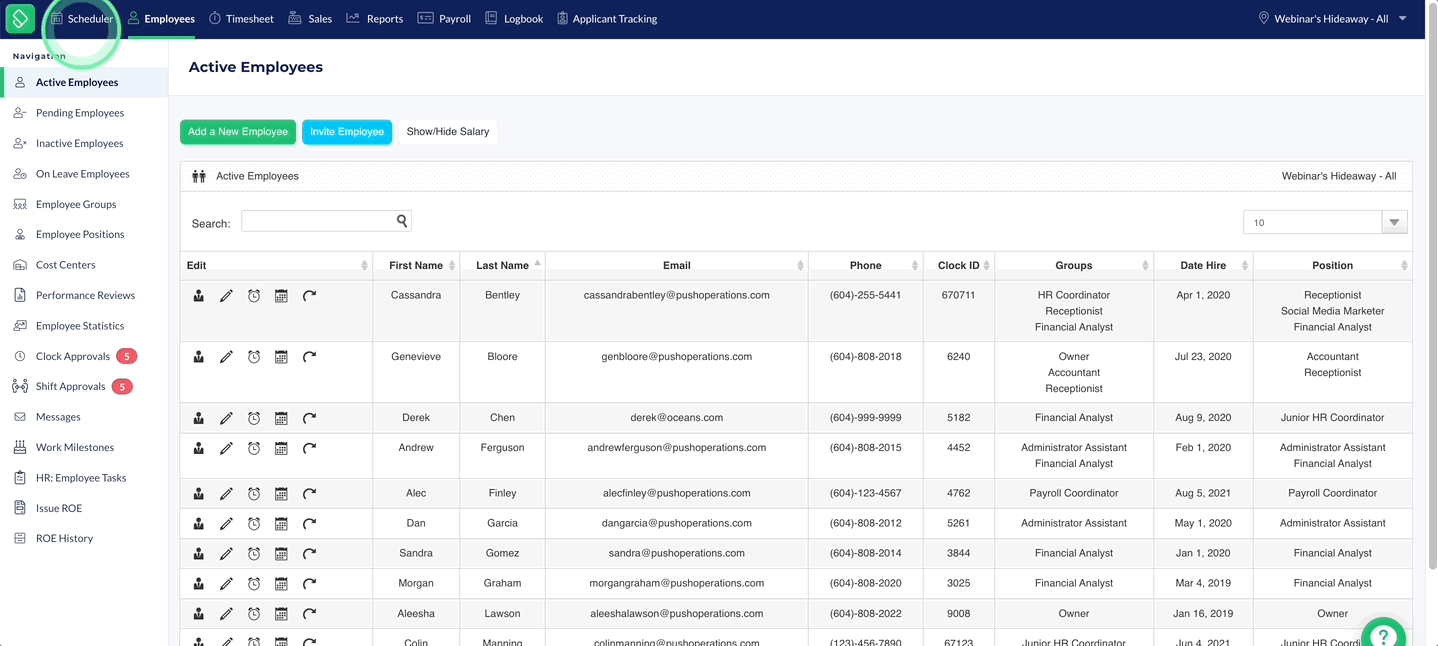This screenshot has height=646, width=1438.
Task: Sort table by Last Name column
Action: click(x=502, y=265)
